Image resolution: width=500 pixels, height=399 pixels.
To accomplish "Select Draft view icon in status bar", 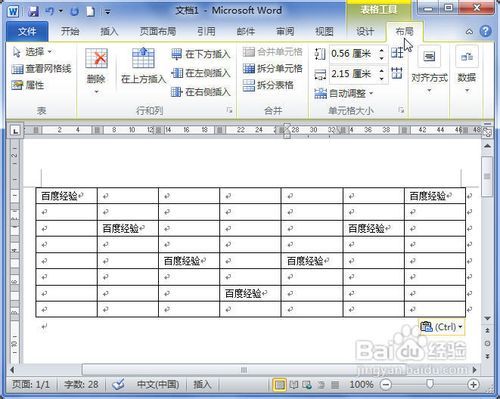I will (335, 385).
